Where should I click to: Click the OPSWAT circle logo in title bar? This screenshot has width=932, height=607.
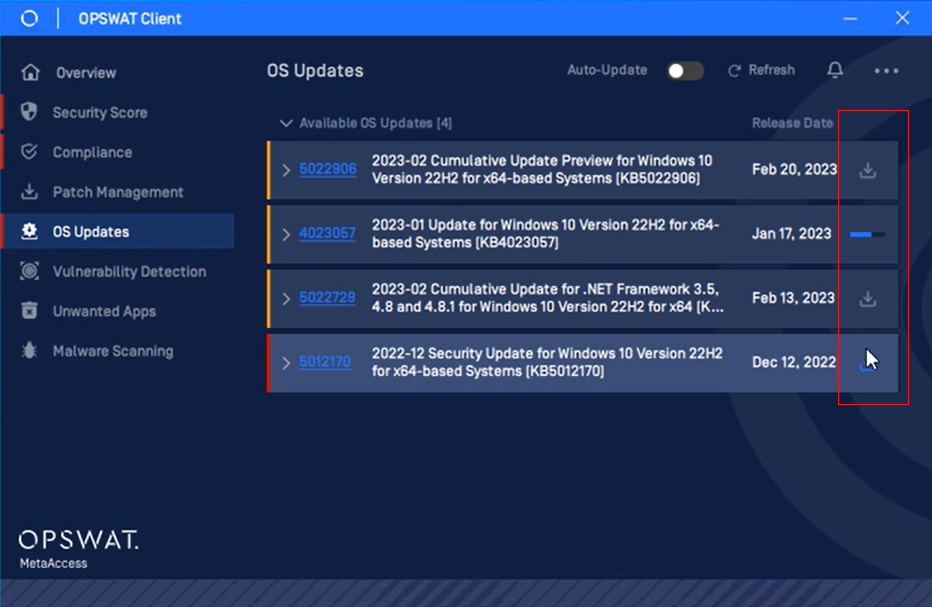click(29, 18)
